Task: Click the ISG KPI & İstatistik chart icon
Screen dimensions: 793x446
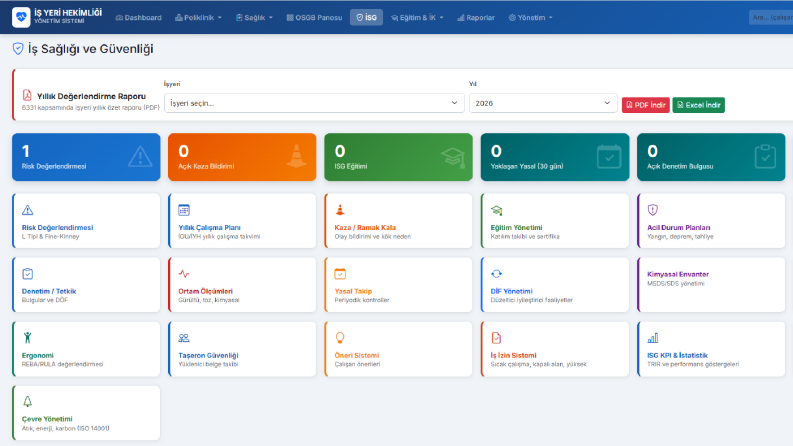Action: 652,338
